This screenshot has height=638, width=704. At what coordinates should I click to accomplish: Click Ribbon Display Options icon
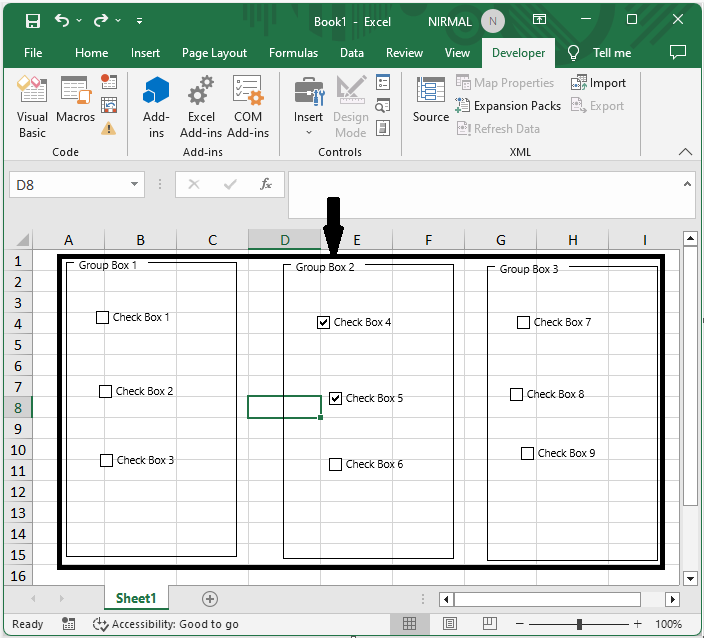(x=539, y=19)
